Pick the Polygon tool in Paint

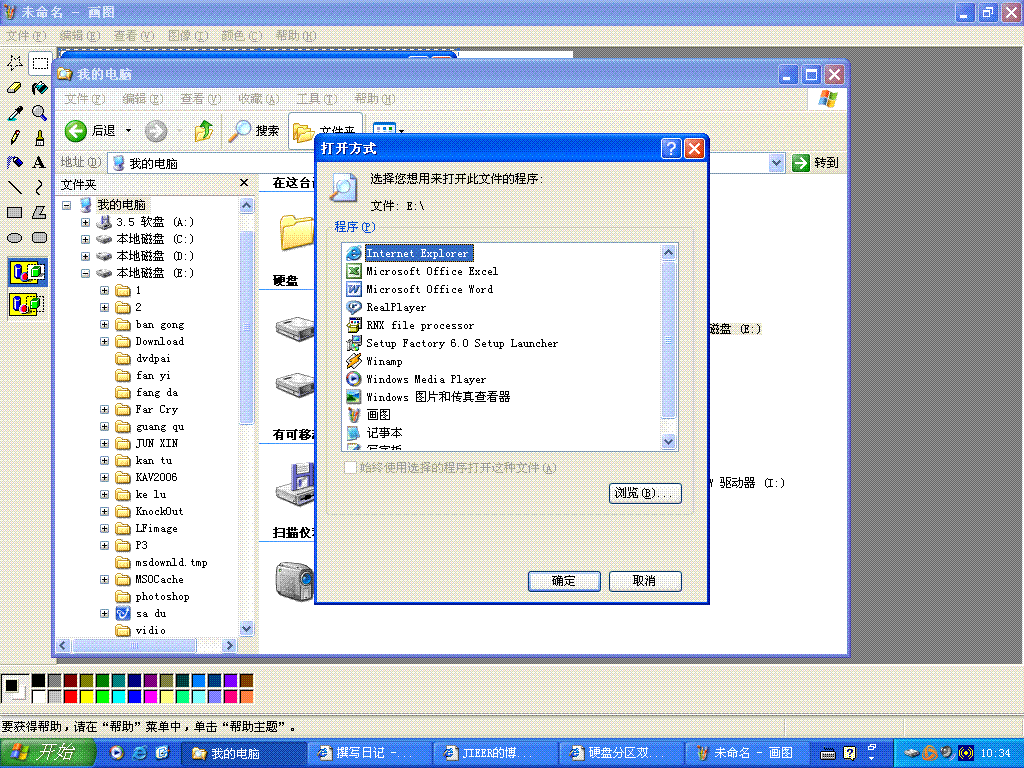click(40, 212)
